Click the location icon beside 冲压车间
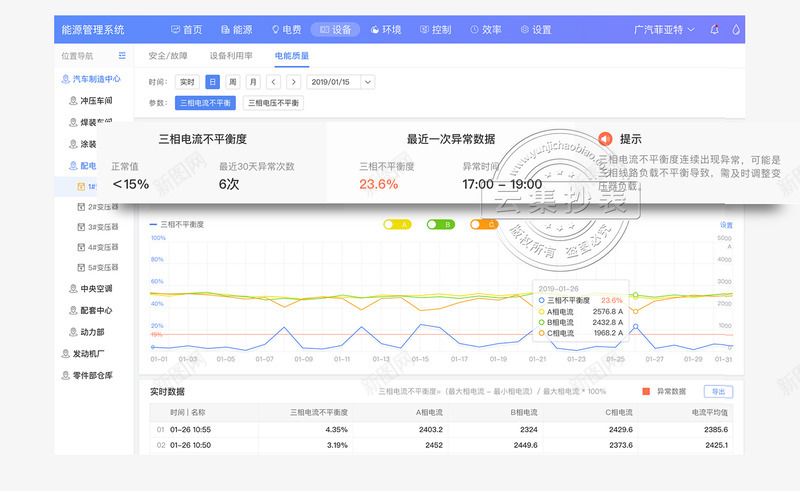800x491 pixels. tap(73, 101)
